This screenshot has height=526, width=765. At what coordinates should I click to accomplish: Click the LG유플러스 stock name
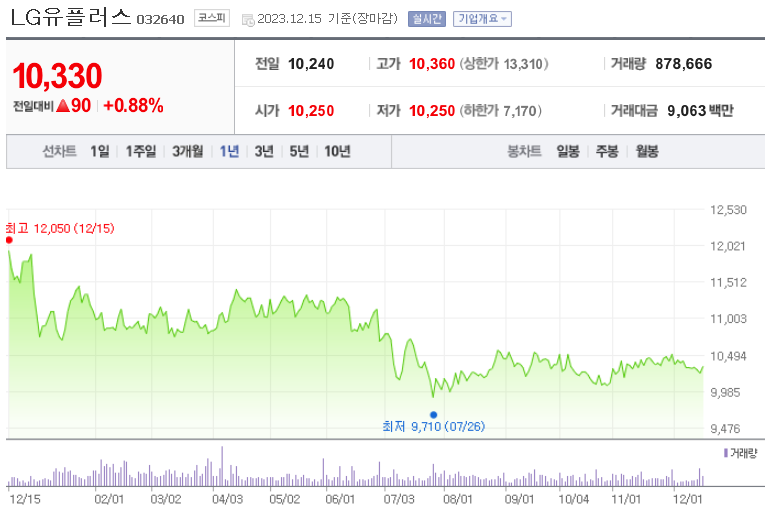pos(71,18)
